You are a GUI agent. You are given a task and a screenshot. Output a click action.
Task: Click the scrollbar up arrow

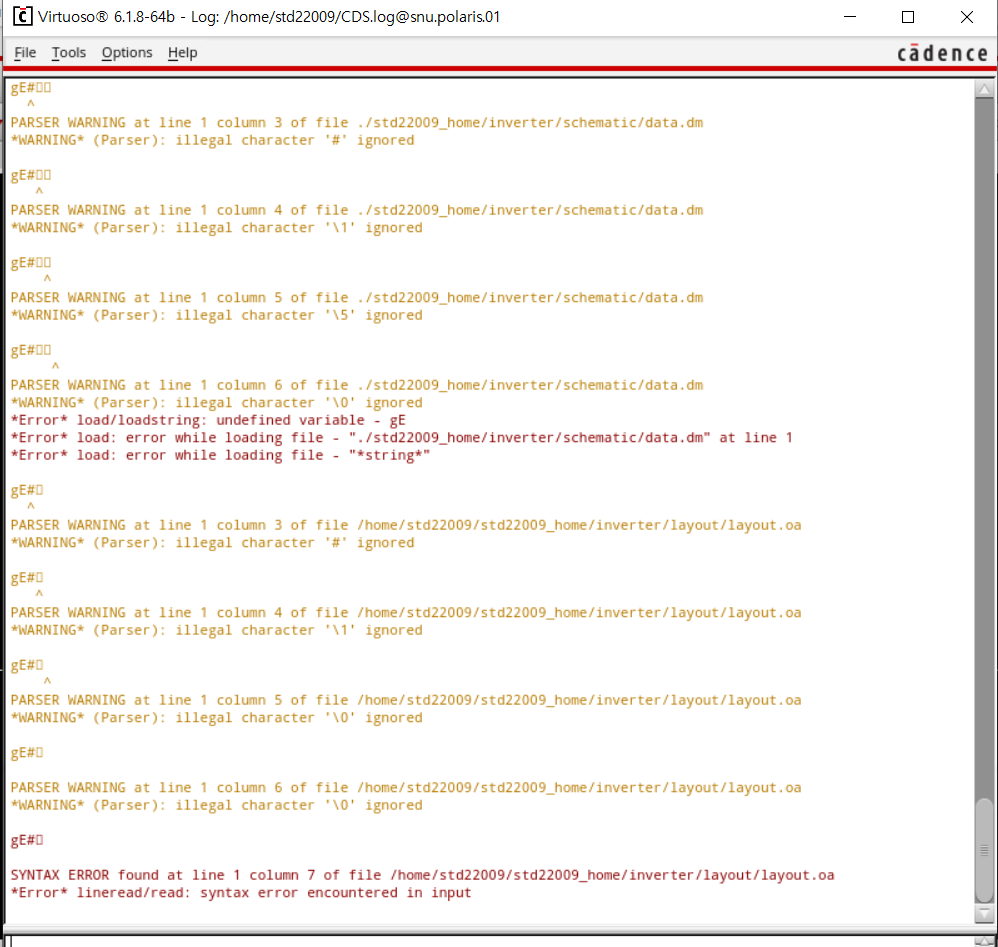pos(983,90)
